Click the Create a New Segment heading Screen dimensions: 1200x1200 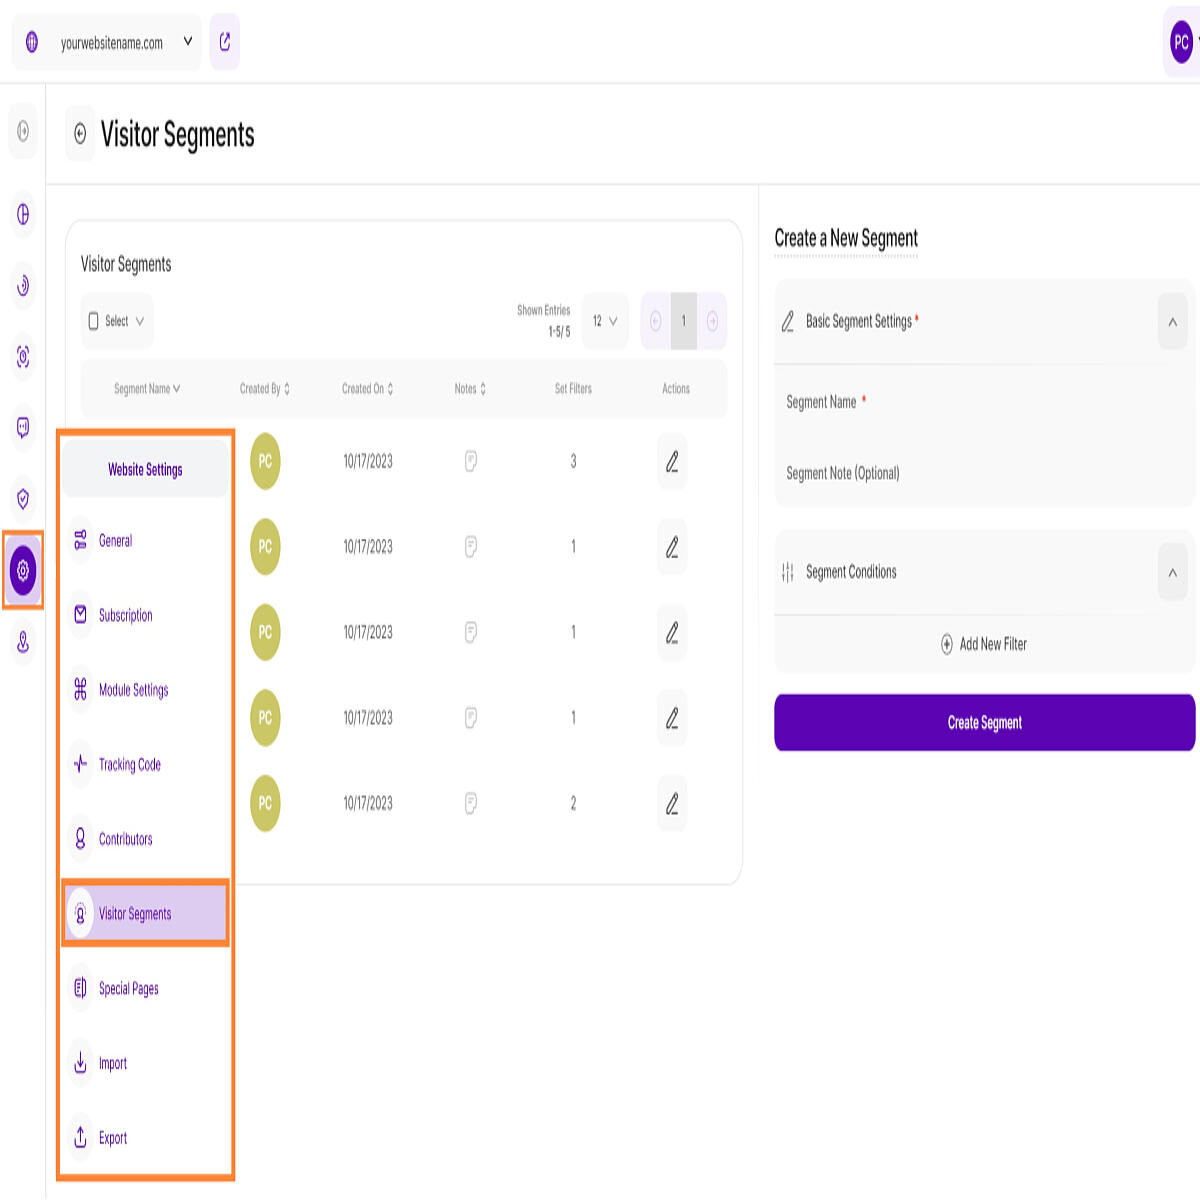846,238
